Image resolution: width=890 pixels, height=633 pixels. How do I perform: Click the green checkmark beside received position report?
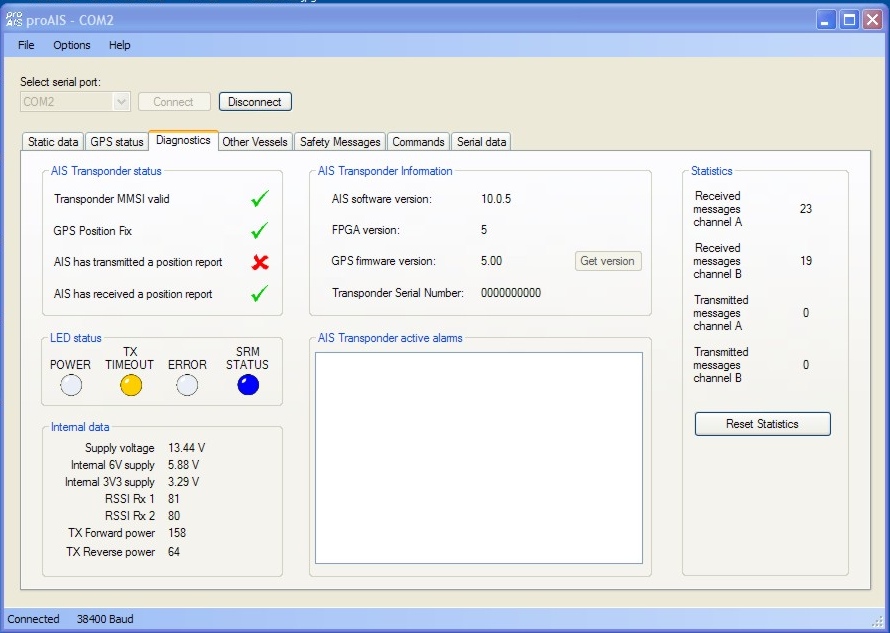pyautogui.click(x=259, y=294)
